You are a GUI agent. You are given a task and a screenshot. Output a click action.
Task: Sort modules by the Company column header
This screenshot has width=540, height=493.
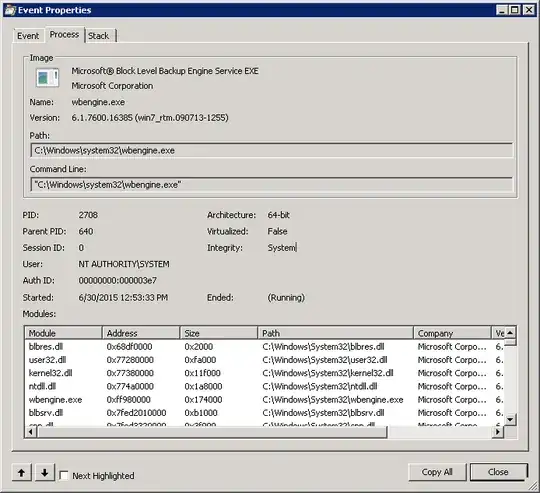(453, 333)
